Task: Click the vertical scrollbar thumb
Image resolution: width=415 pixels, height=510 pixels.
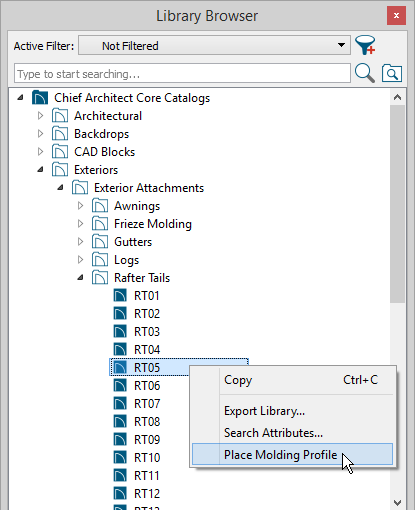Action: (x=397, y=204)
